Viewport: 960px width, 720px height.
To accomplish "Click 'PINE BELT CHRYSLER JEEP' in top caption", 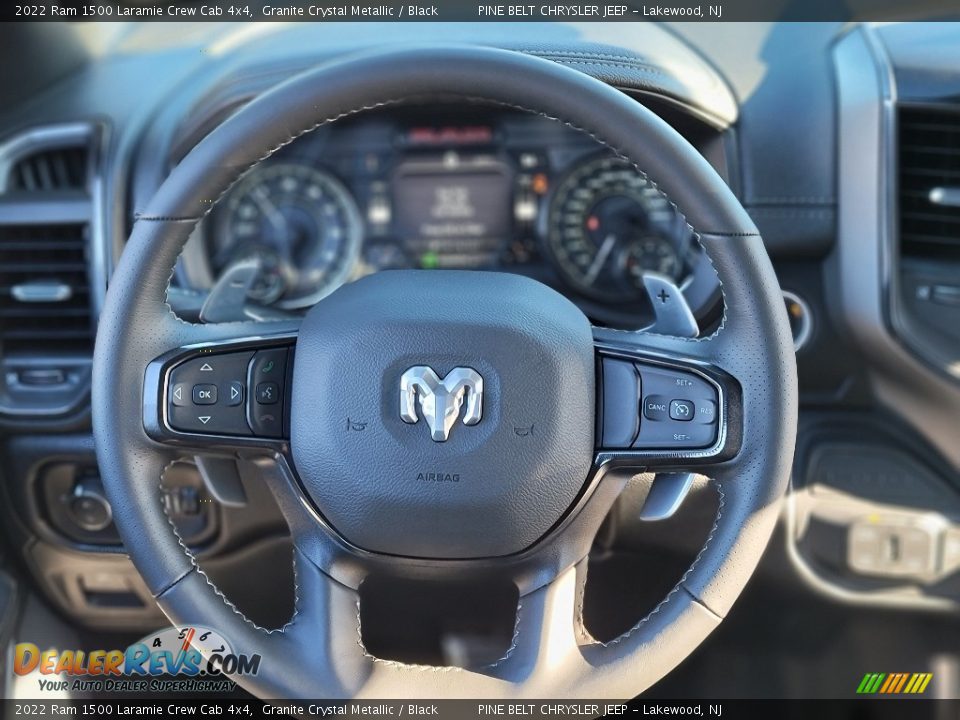I will [x=552, y=10].
